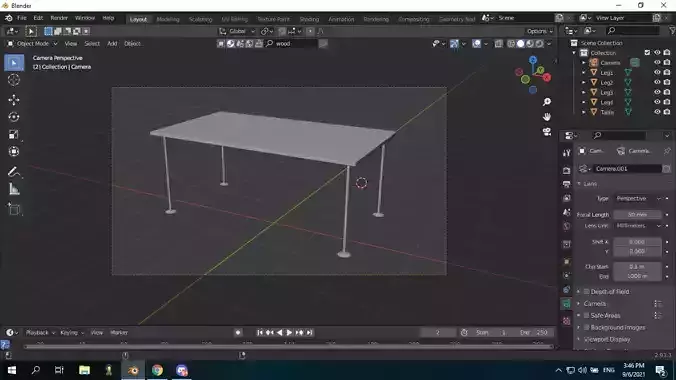Click the viewport pan hand icon
This screenshot has width=676, height=380.
pos(547,117)
